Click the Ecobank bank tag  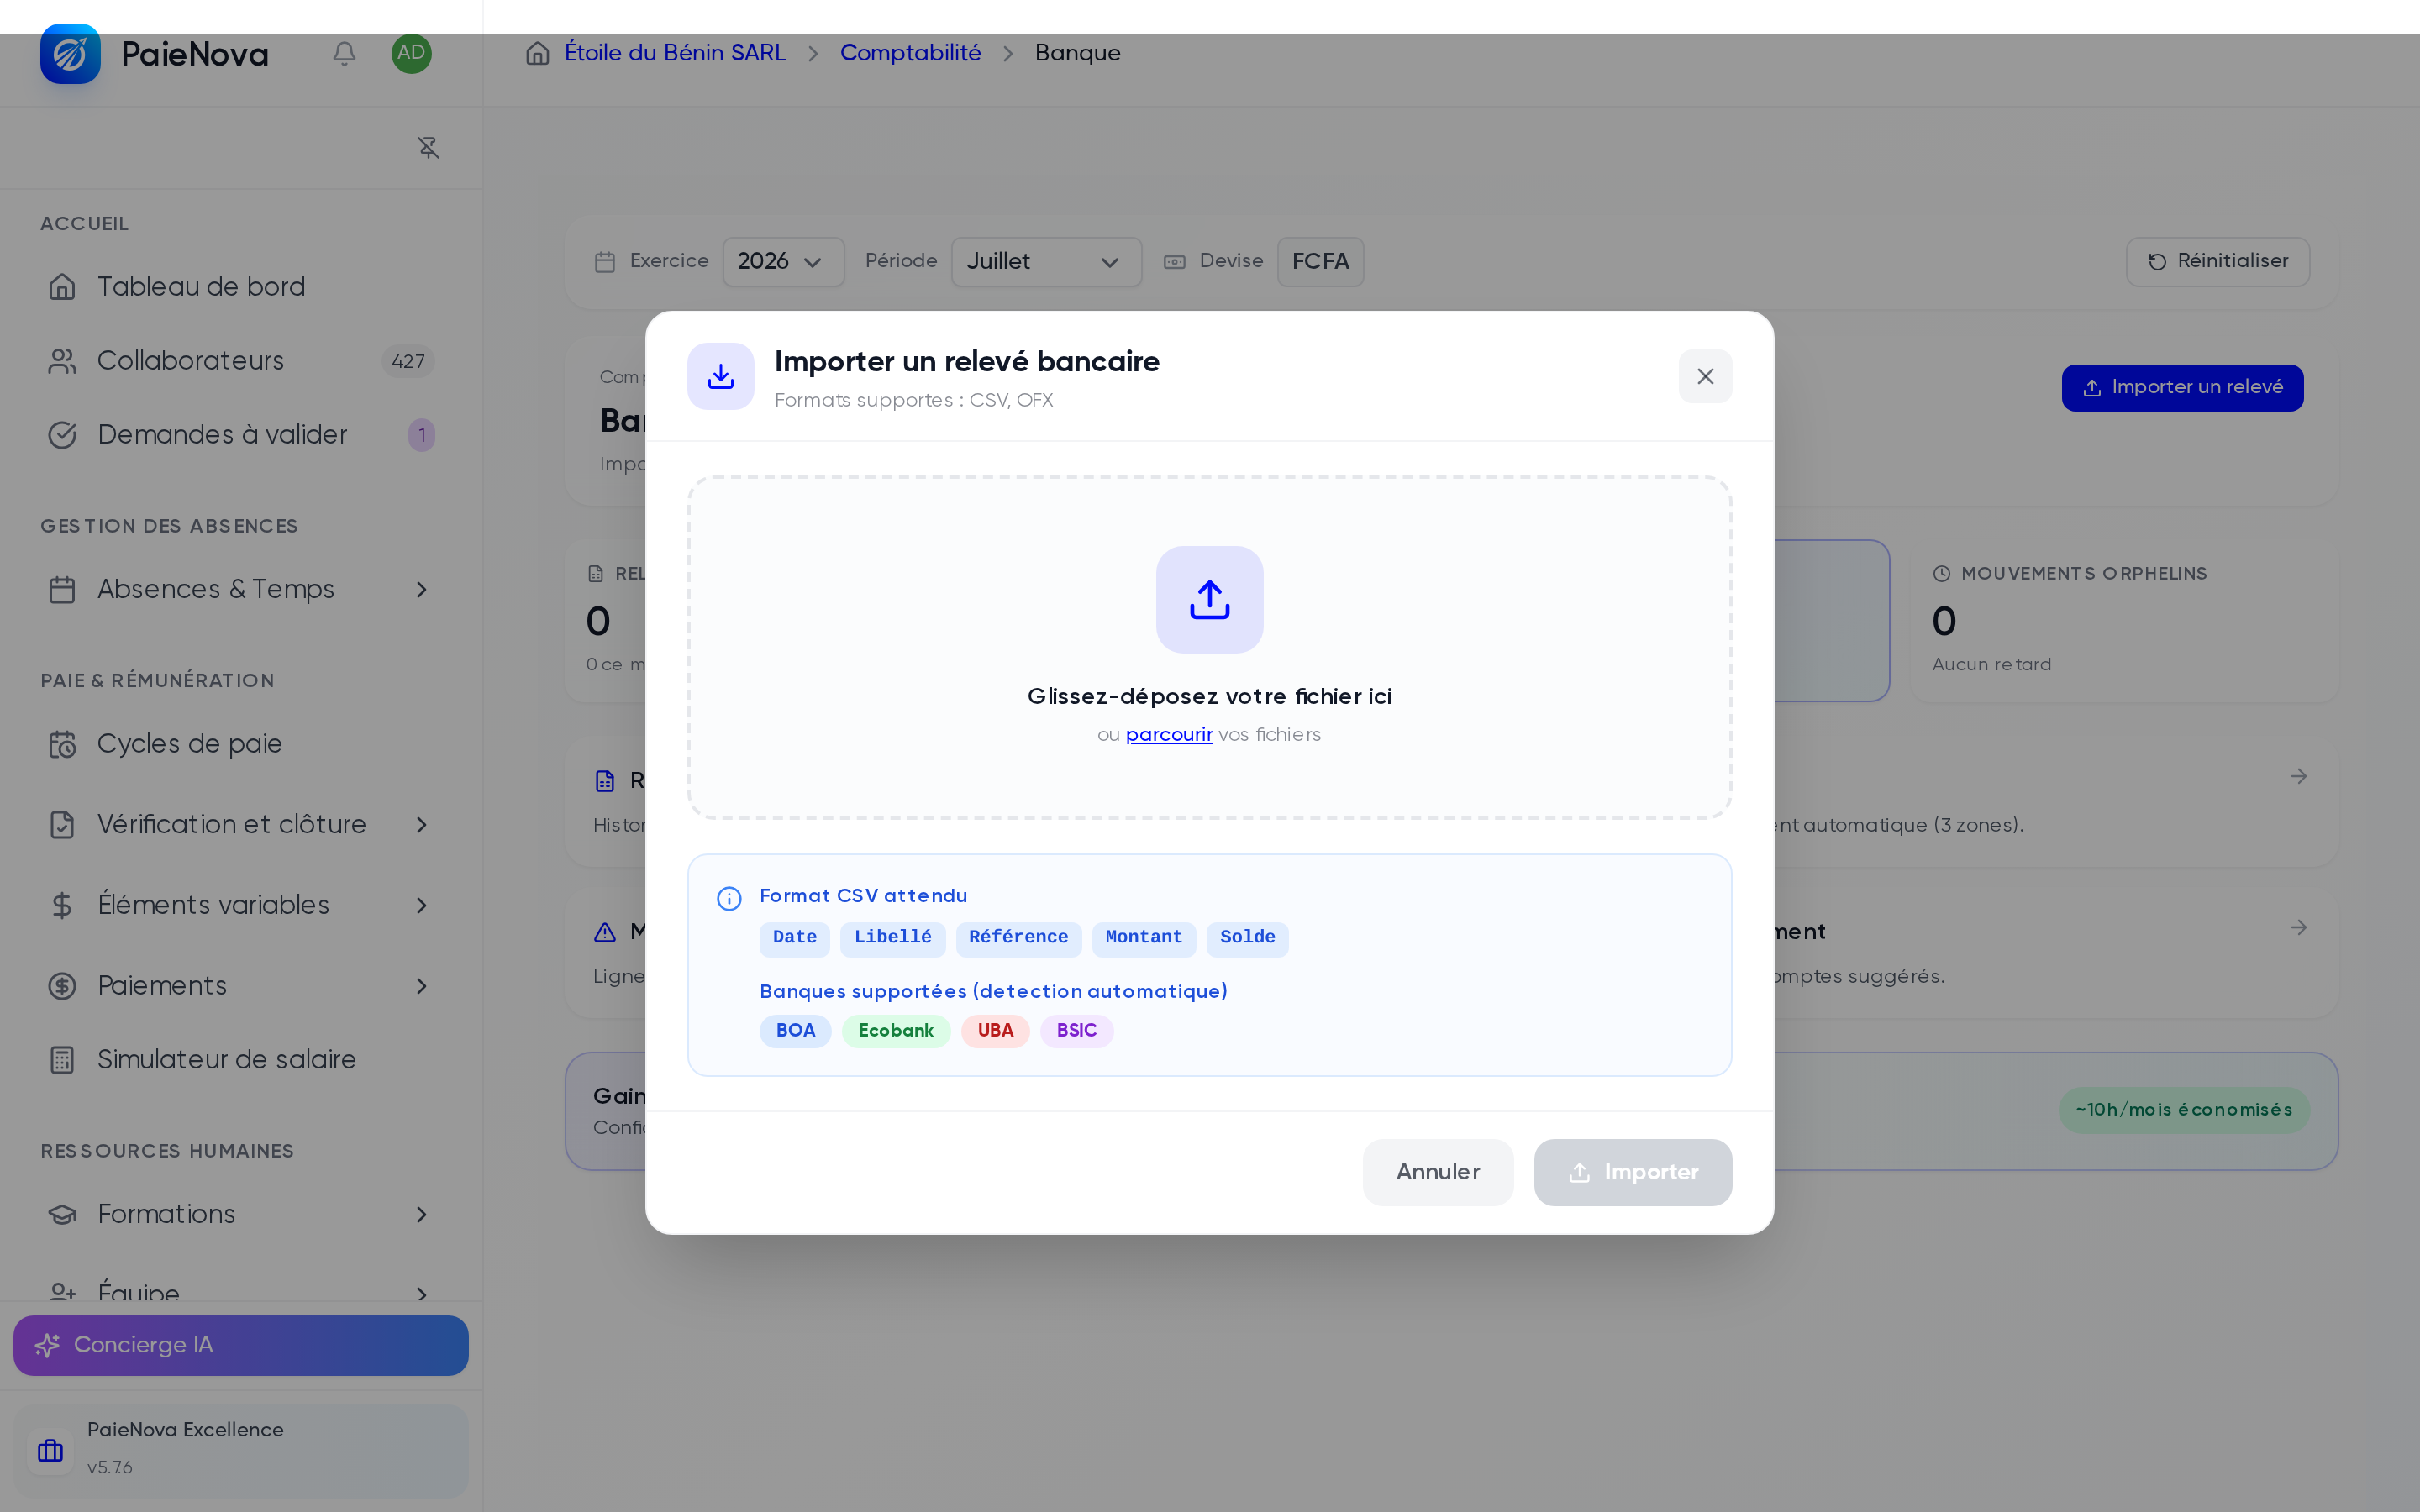point(895,1031)
